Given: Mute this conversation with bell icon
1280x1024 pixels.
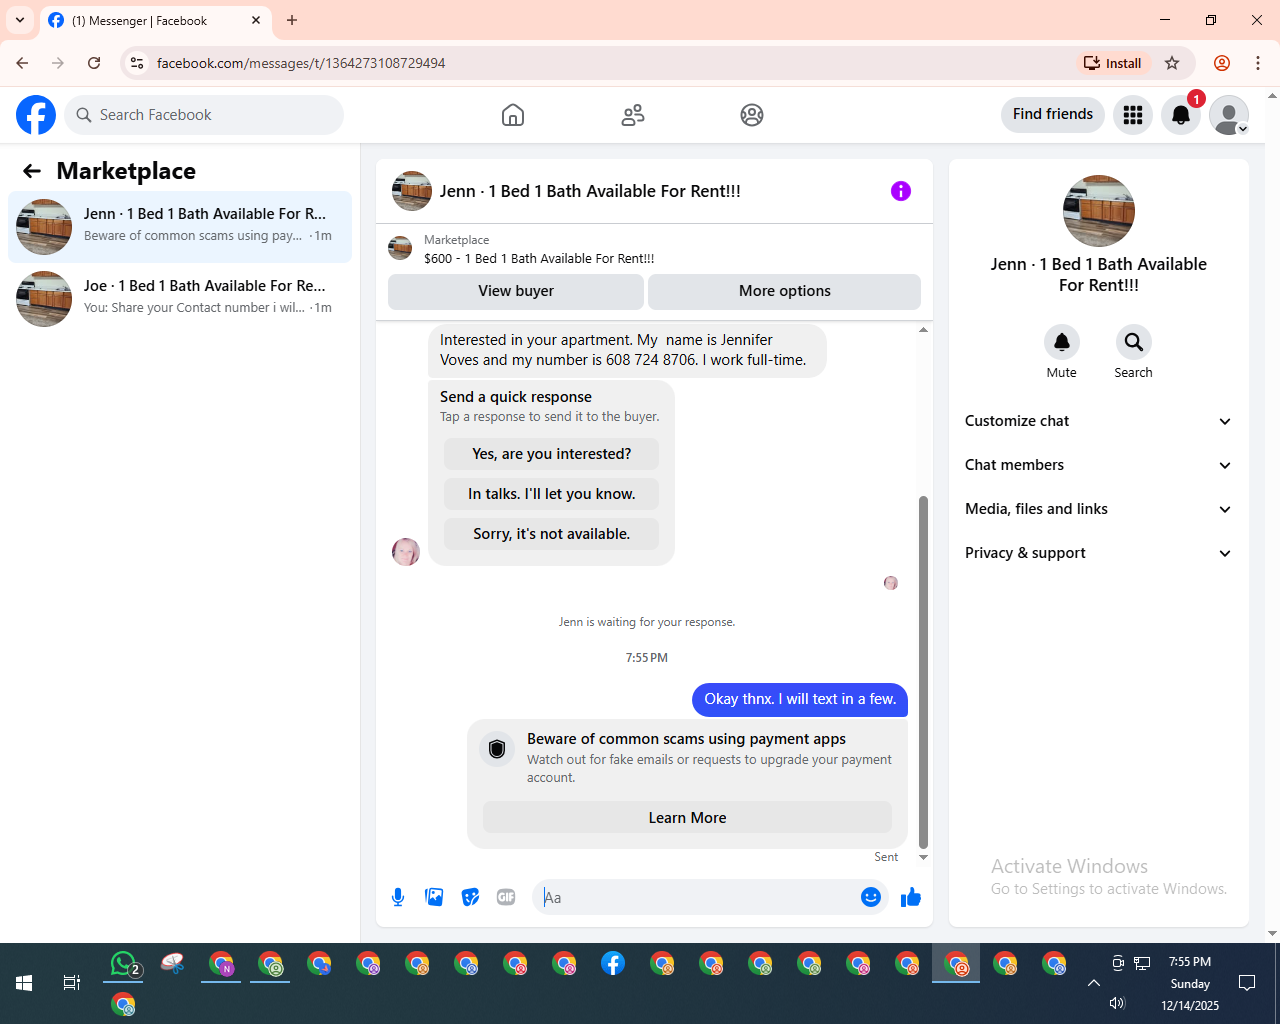Looking at the screenshot, I should click(1062, 342).
